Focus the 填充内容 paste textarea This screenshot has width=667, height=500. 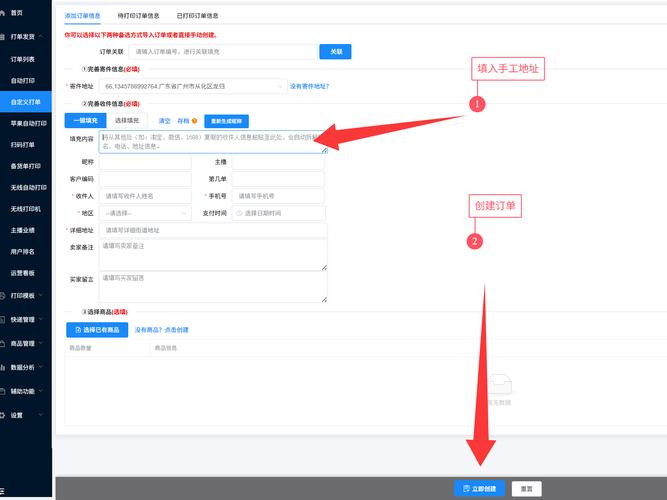213,142
